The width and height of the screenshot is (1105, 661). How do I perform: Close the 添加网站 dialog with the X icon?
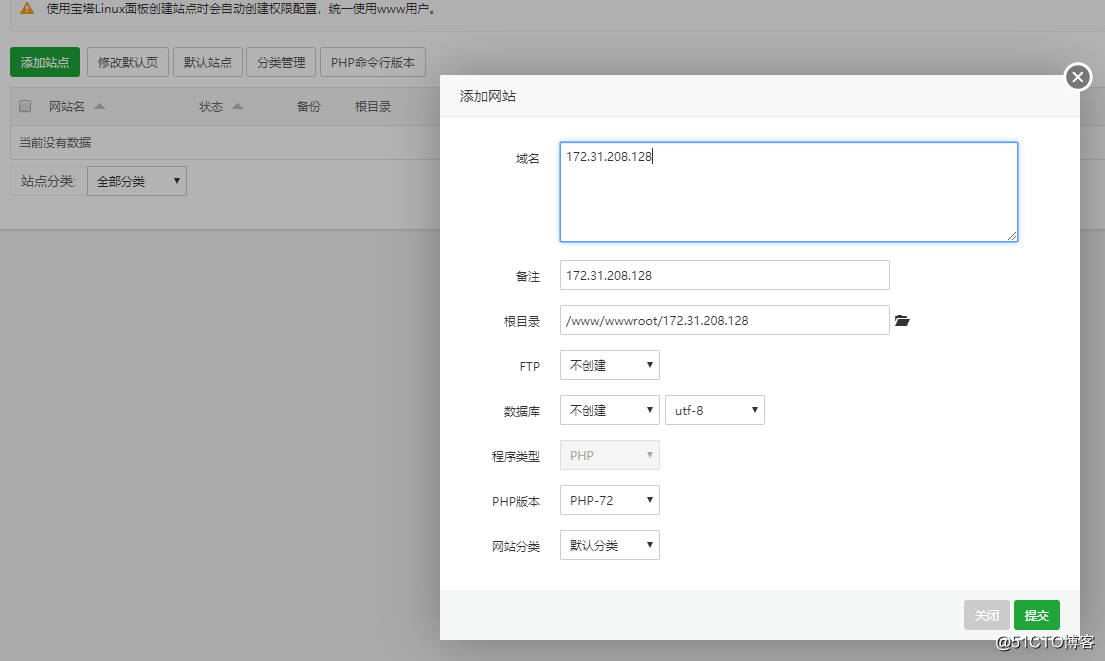click(1077, 76)
